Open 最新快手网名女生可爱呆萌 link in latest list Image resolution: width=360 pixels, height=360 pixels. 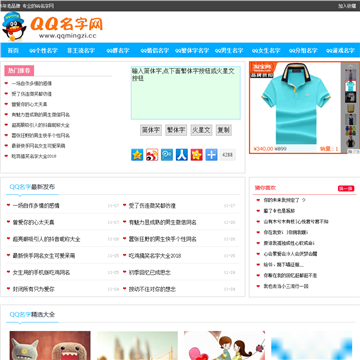point(44,256)
